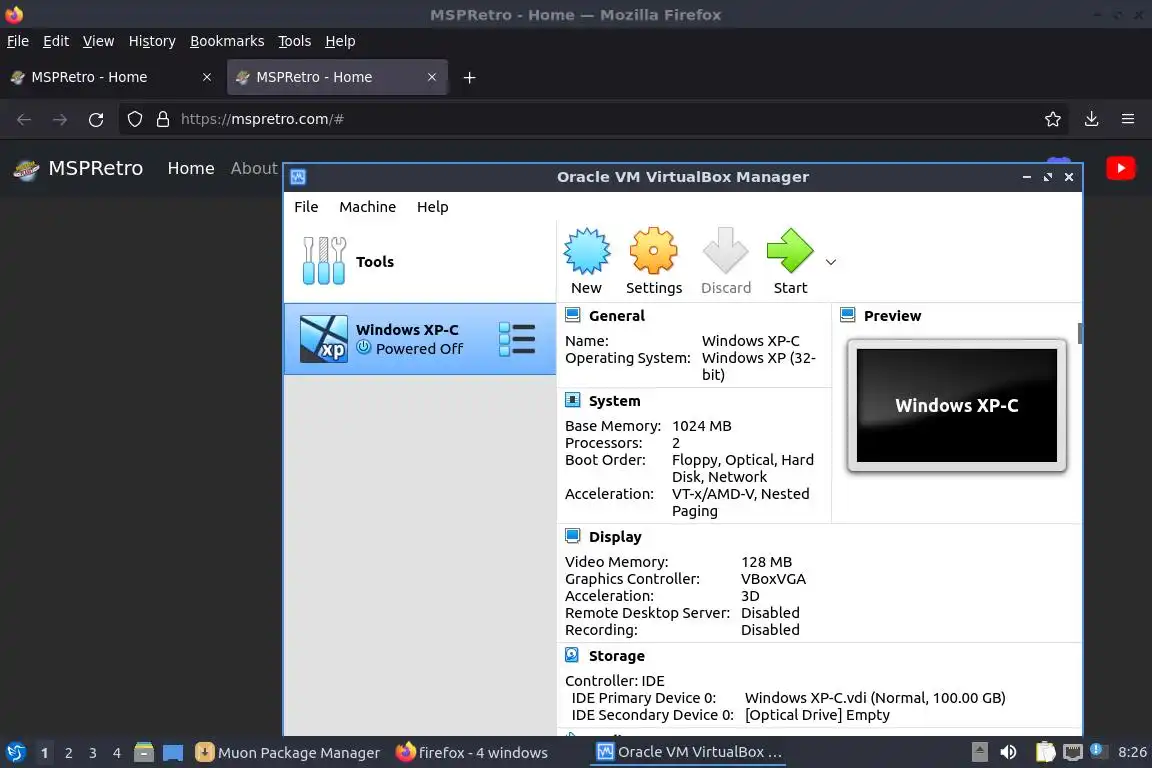Click the New virtual machine icon
This screenshot has width=1152, height=768.
coord(586,251)
